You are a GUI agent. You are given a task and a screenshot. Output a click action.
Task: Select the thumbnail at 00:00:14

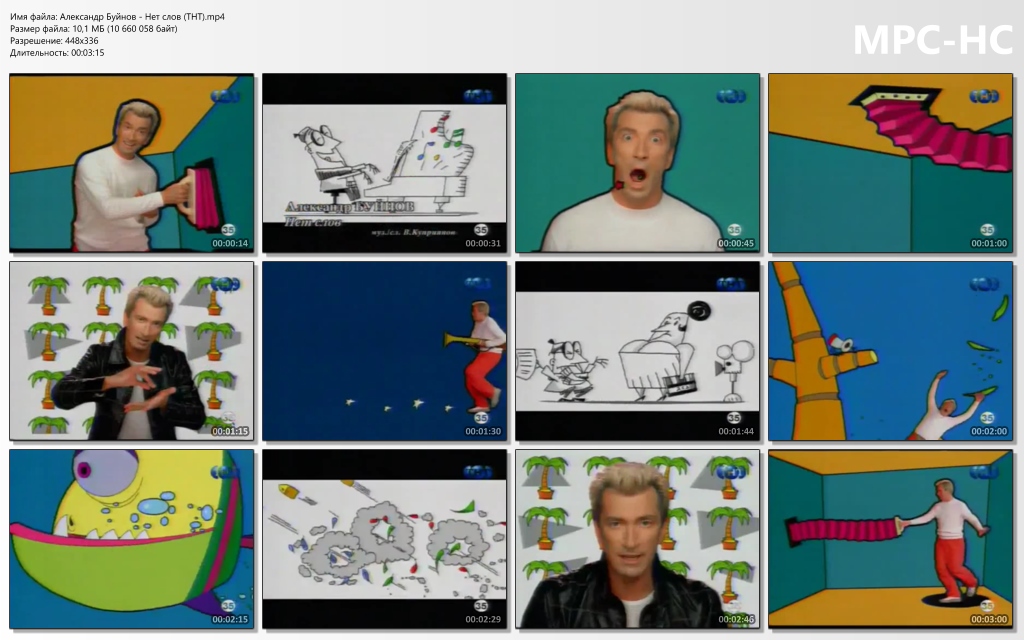131,163
